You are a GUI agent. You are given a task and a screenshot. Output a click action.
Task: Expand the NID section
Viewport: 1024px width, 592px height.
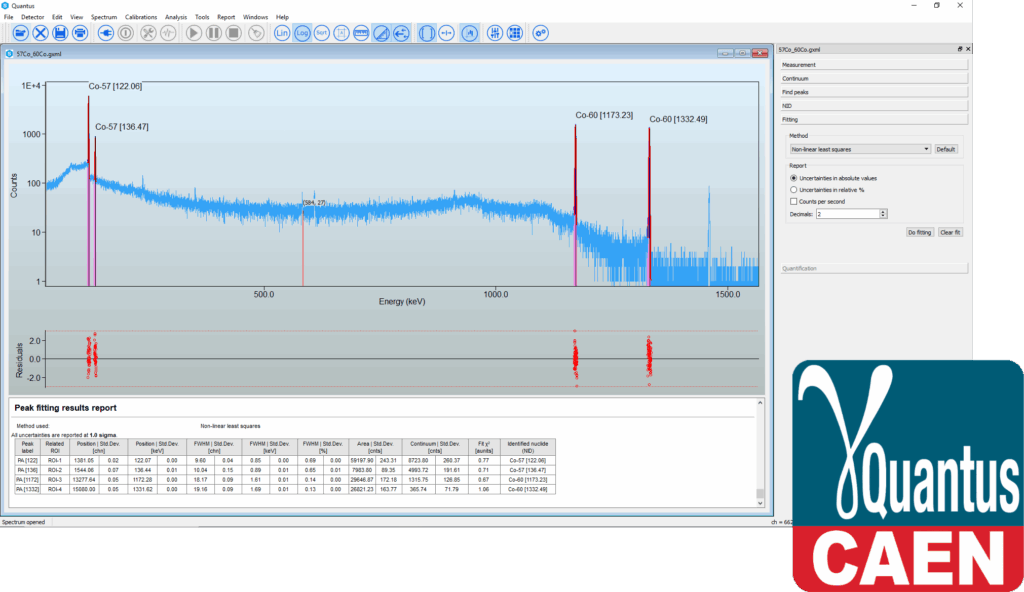[874, 106]
